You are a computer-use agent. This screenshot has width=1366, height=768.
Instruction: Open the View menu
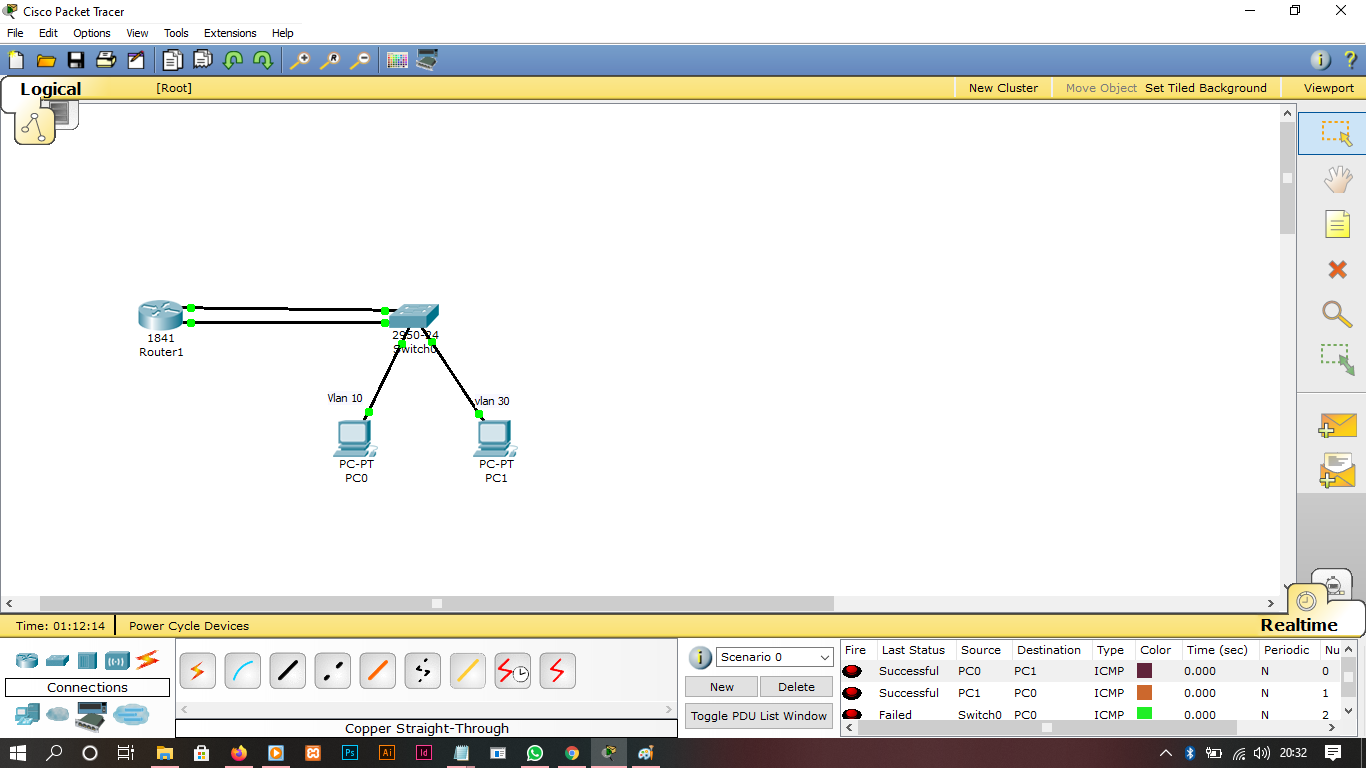coord(137,33)
